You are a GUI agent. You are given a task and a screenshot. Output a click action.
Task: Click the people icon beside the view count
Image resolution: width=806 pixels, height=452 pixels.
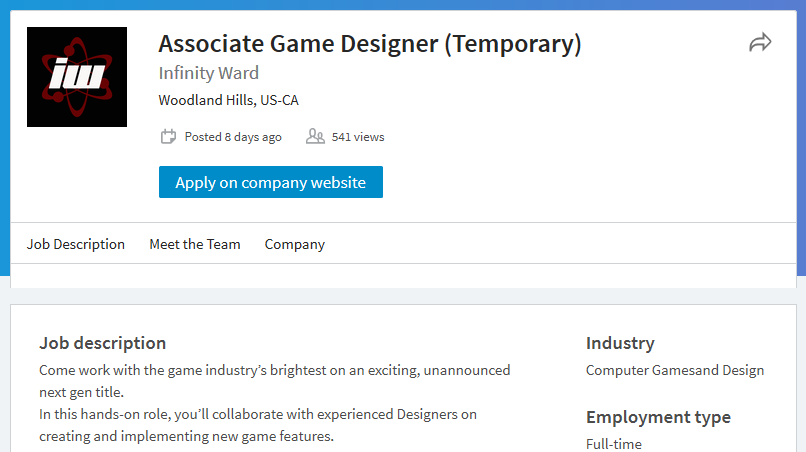coord(315,136)
